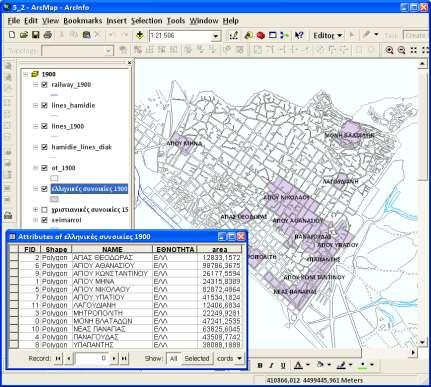Click the Bold text formatting icon
This screenshot has width=431, height=387.
click(260, 365)
